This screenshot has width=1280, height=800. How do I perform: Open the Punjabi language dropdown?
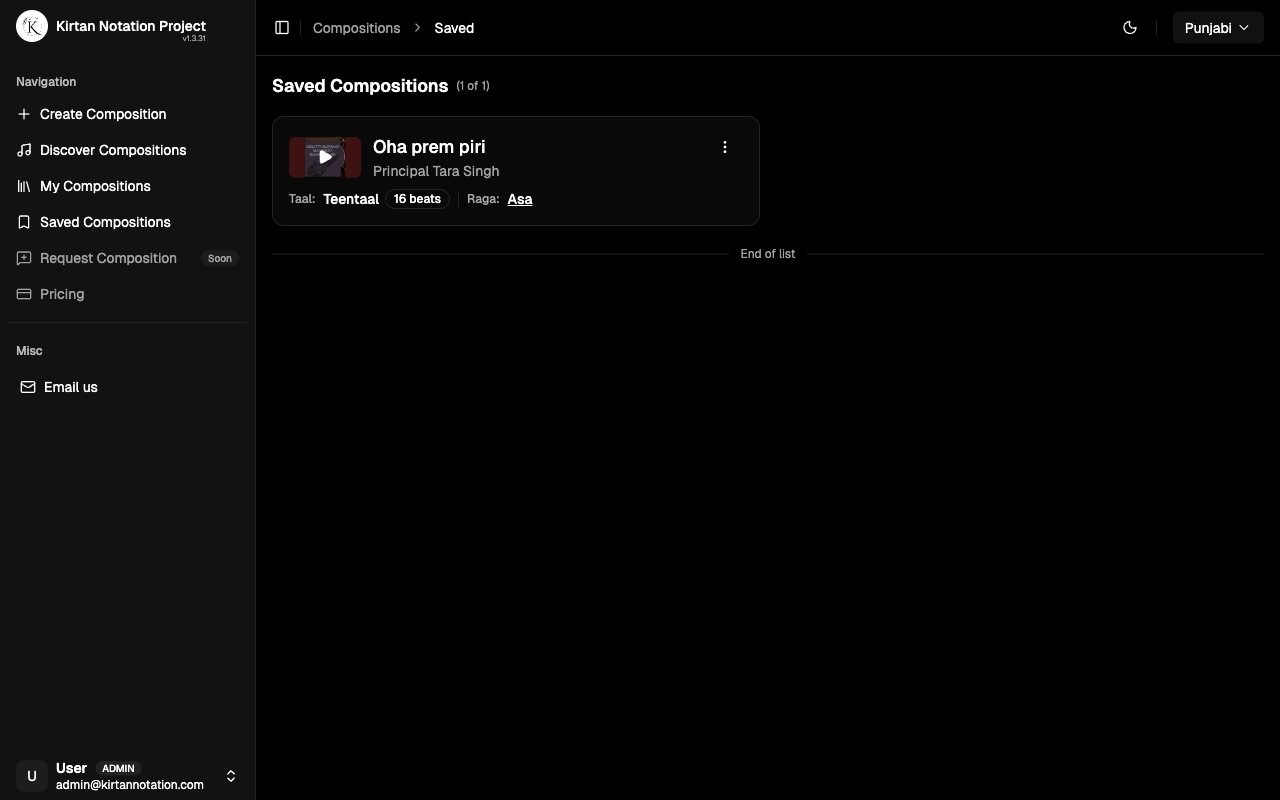[x=1217, y=28]
